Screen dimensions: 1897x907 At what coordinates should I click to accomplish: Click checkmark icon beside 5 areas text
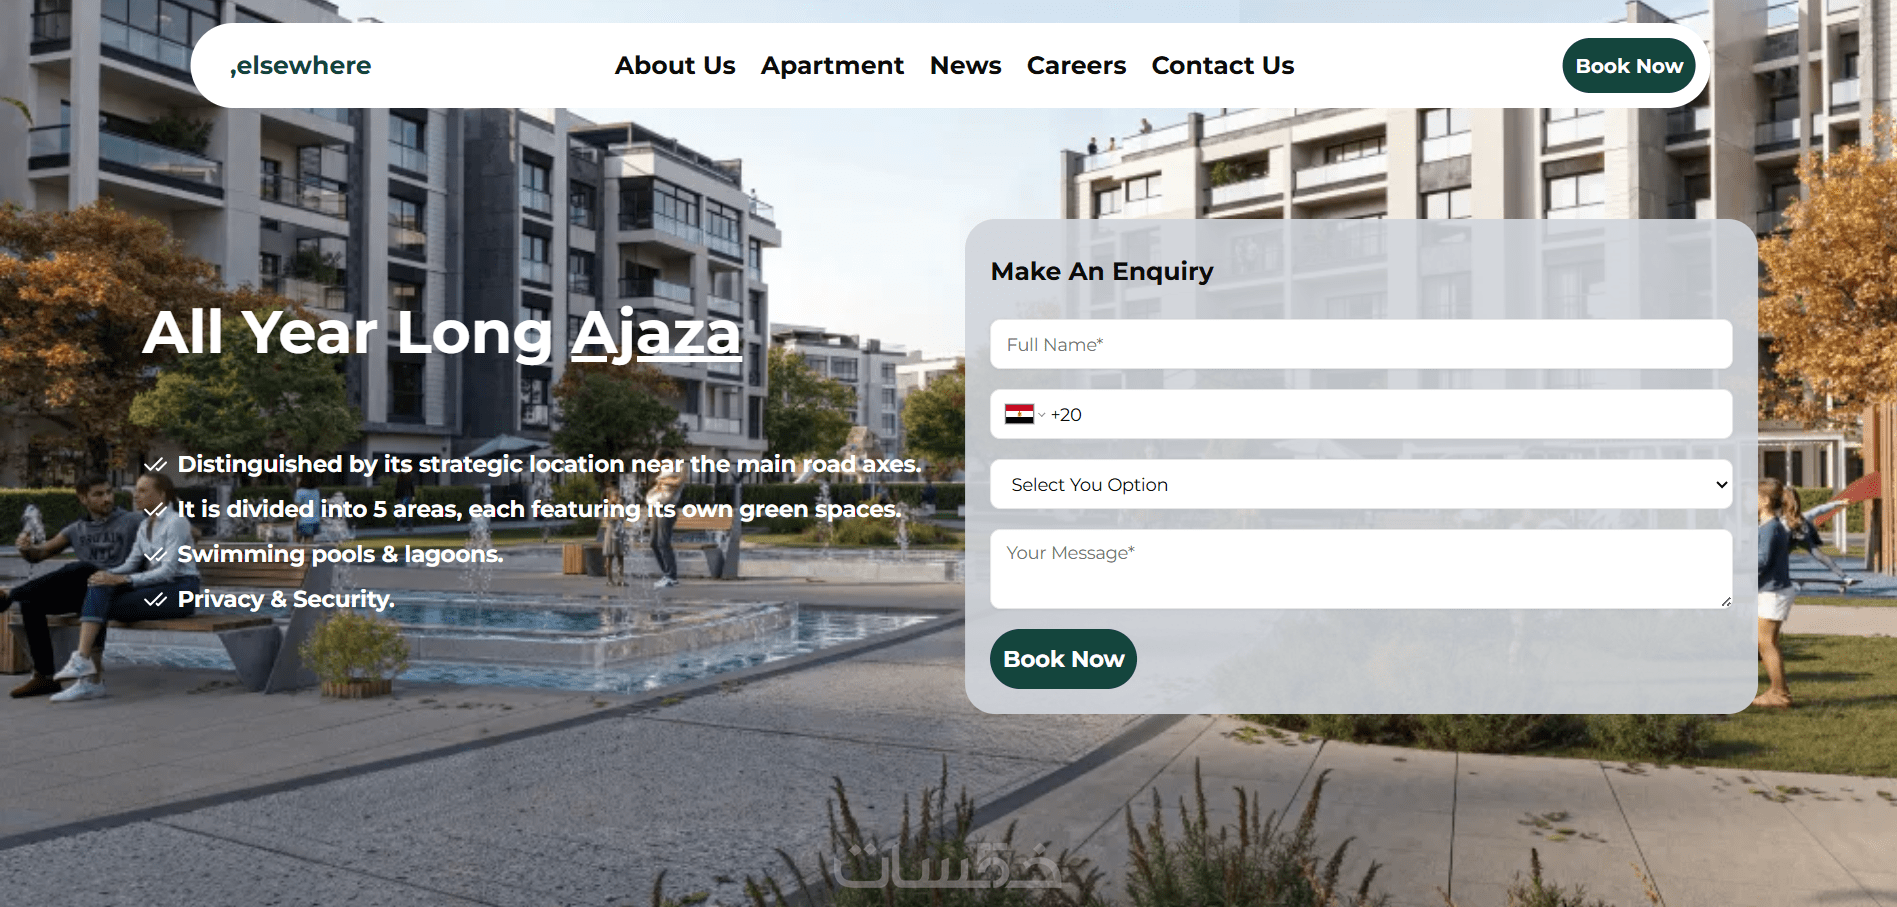pyautogui.click(x=155, y=510)
